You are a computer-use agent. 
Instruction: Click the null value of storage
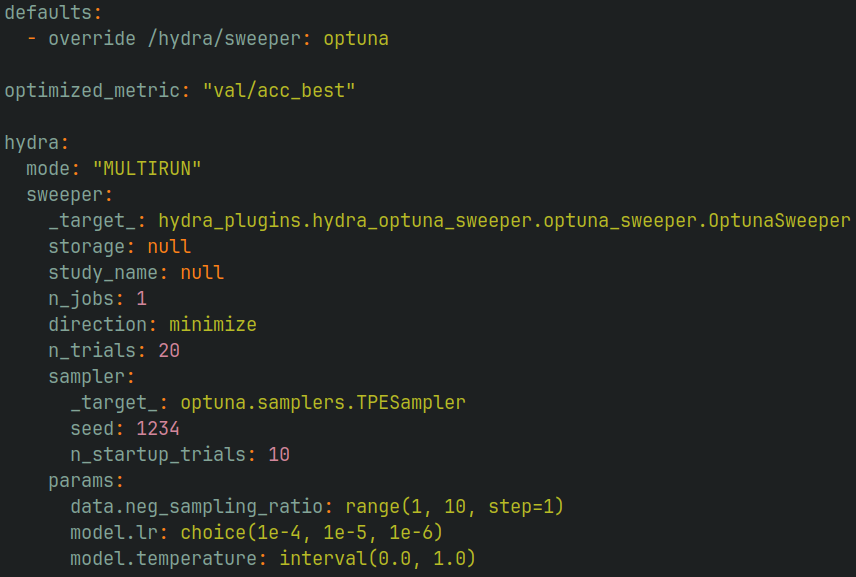point(169,247)
